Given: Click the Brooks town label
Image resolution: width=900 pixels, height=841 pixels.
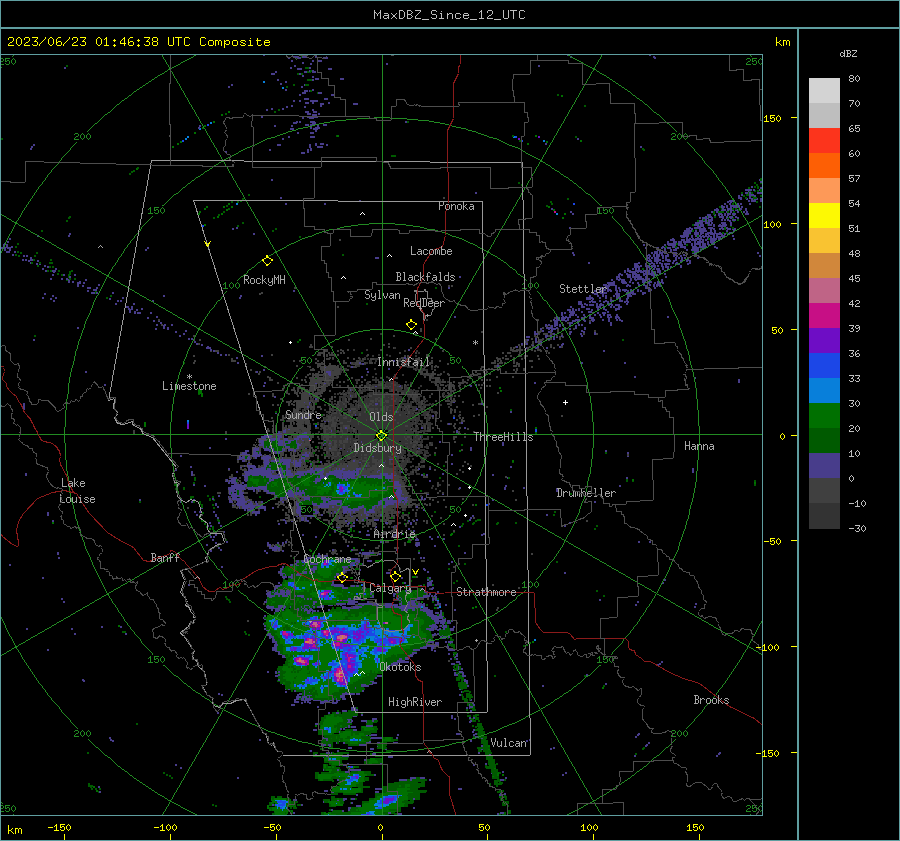Looking at the screenshot, I should click(711, 700).
